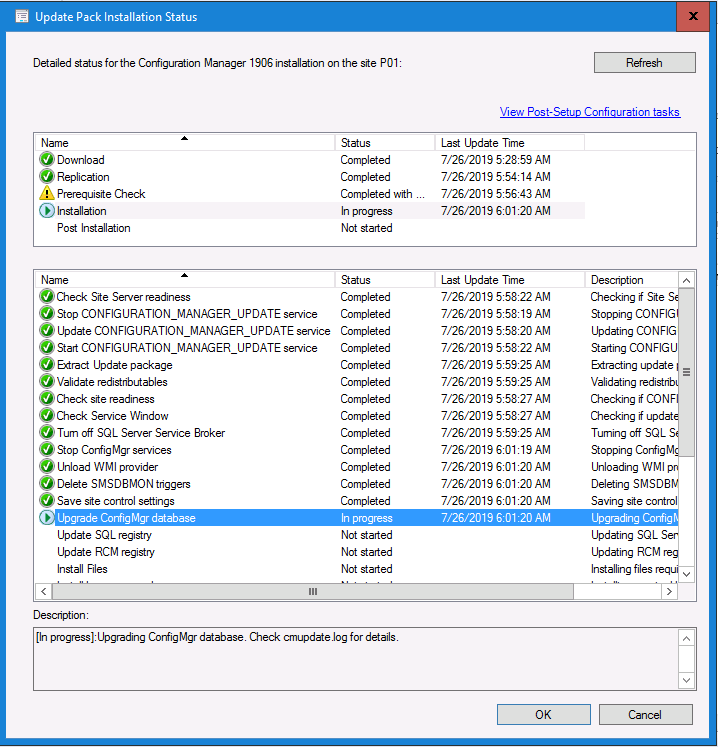Click inside the Description text box

[356, 659]
